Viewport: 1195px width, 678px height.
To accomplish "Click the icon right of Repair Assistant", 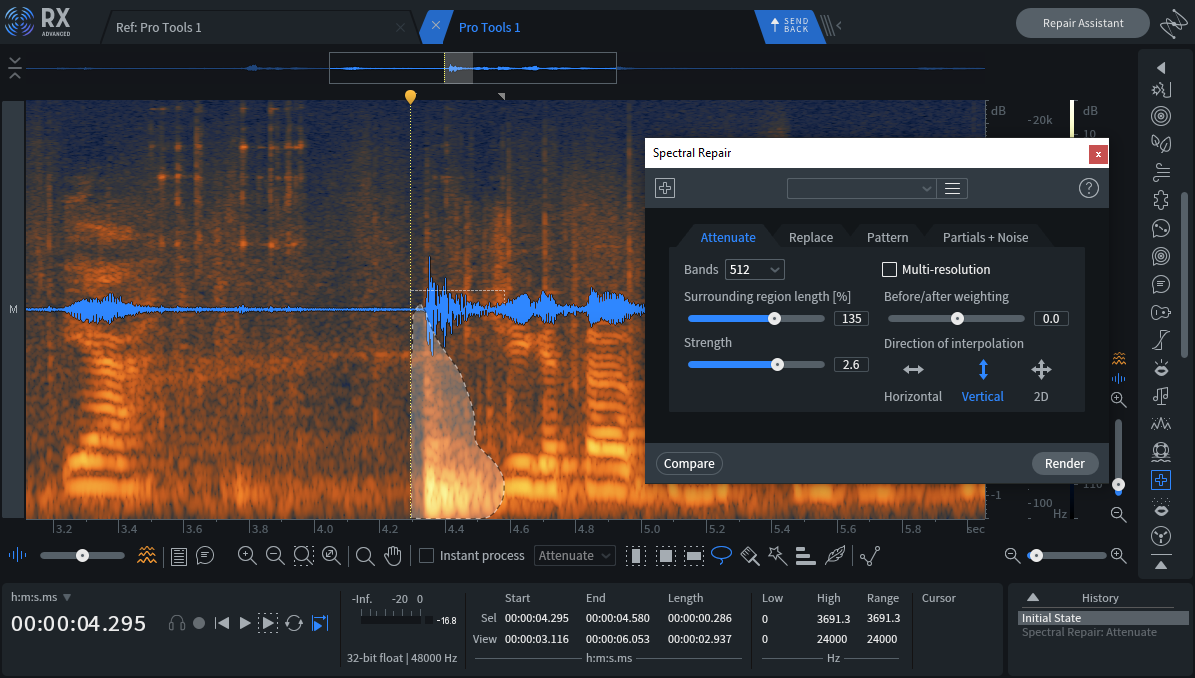I will 1173,24.
